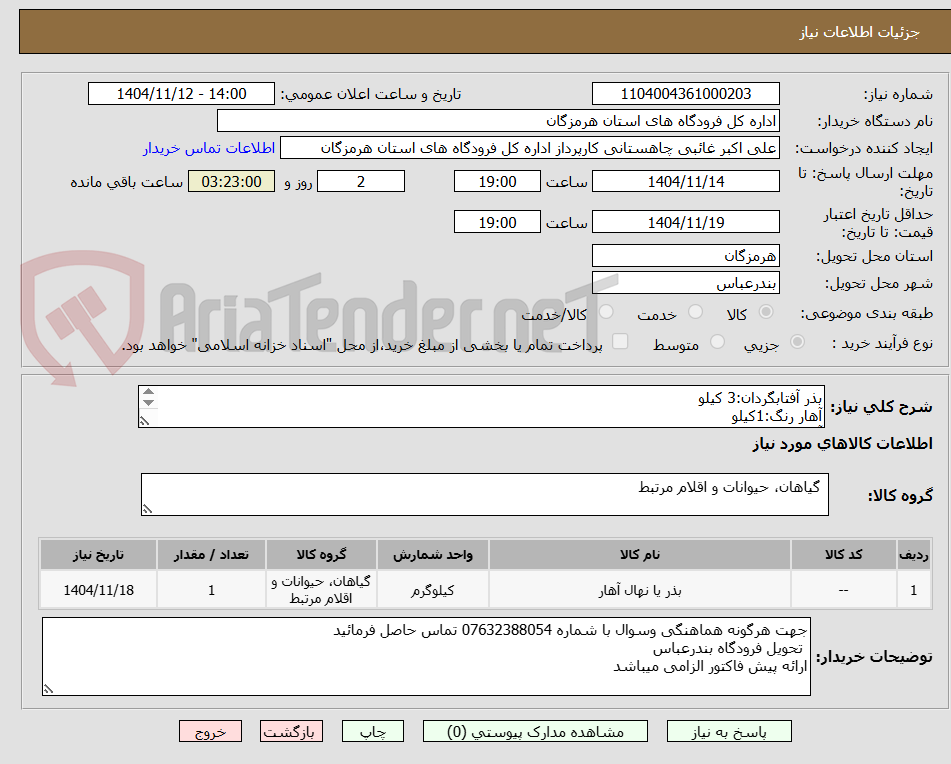Click the ایجاد کننده درخواست field
The width and height of the screenshot is (951, 764).
pyautogui.click(x=529, y=148)
